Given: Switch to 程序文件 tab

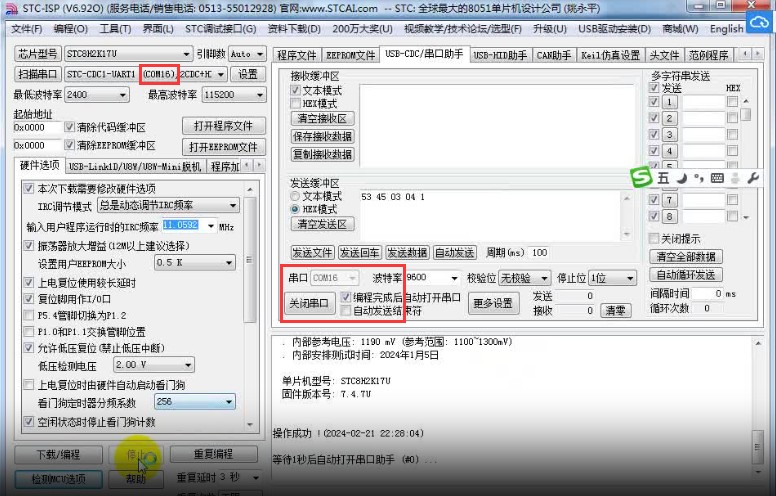Looking at the screenshot, I should (x=296, y=55).
